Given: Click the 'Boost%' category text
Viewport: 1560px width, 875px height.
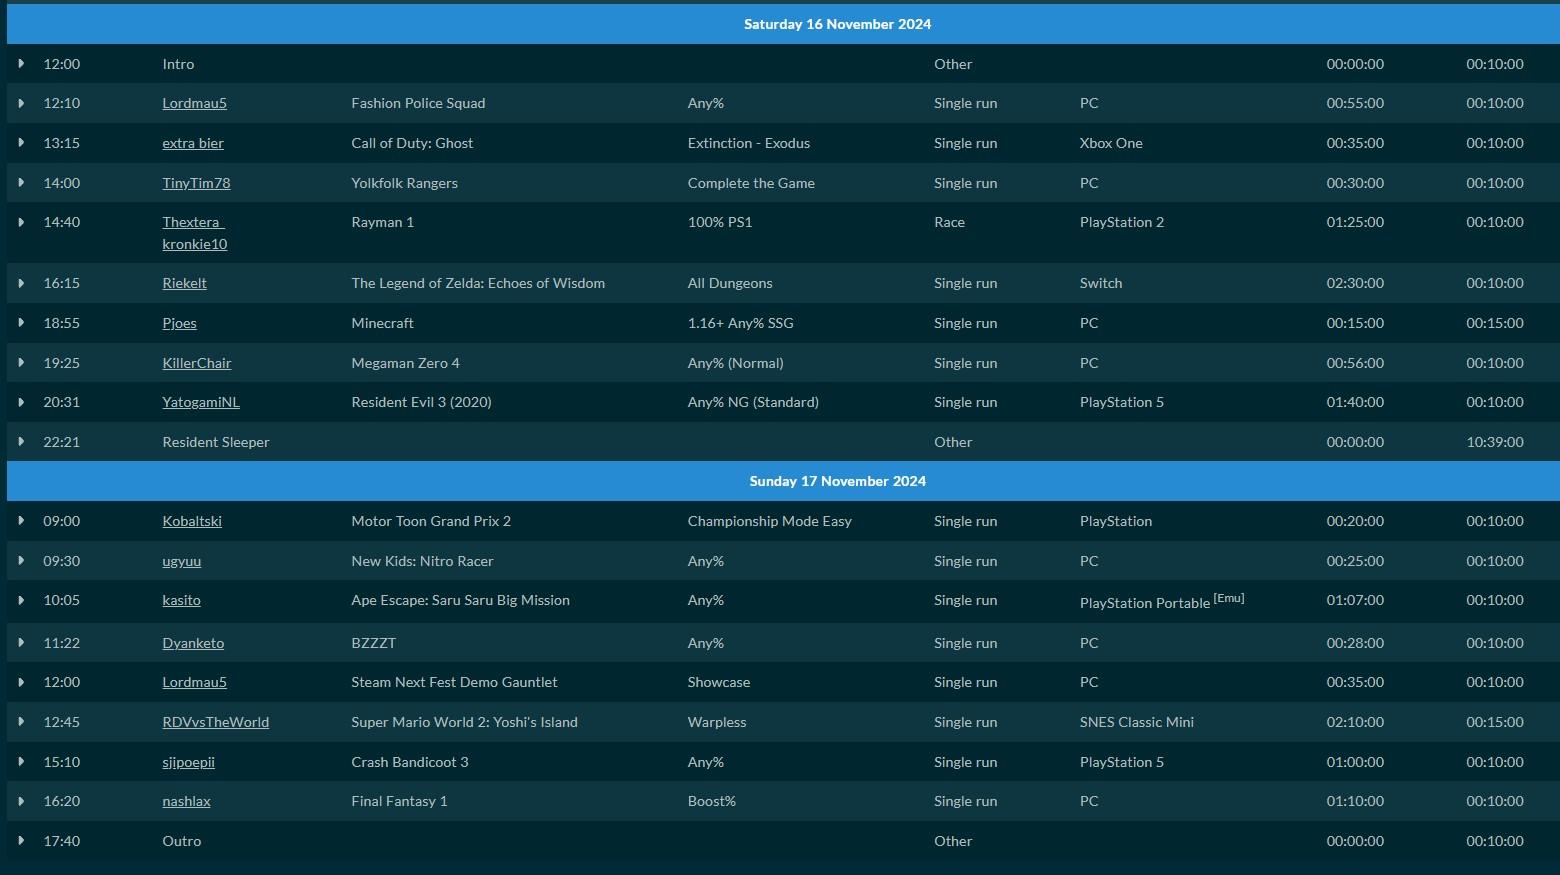Looking at the screenshot, I should click(712, 801).
